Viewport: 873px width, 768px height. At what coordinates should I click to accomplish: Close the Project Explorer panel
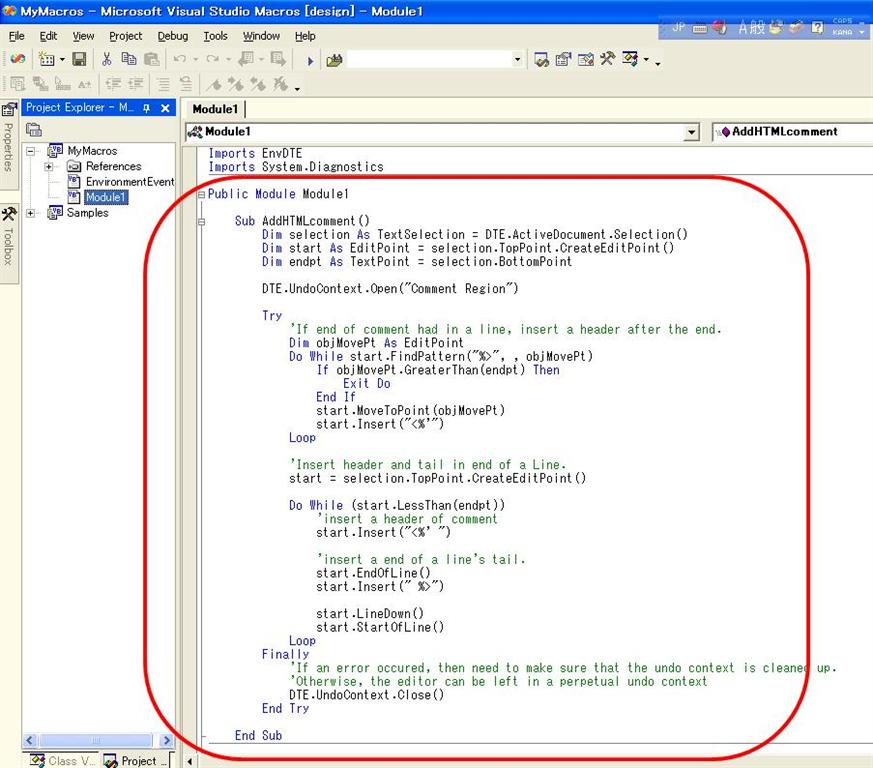point(165,108)
